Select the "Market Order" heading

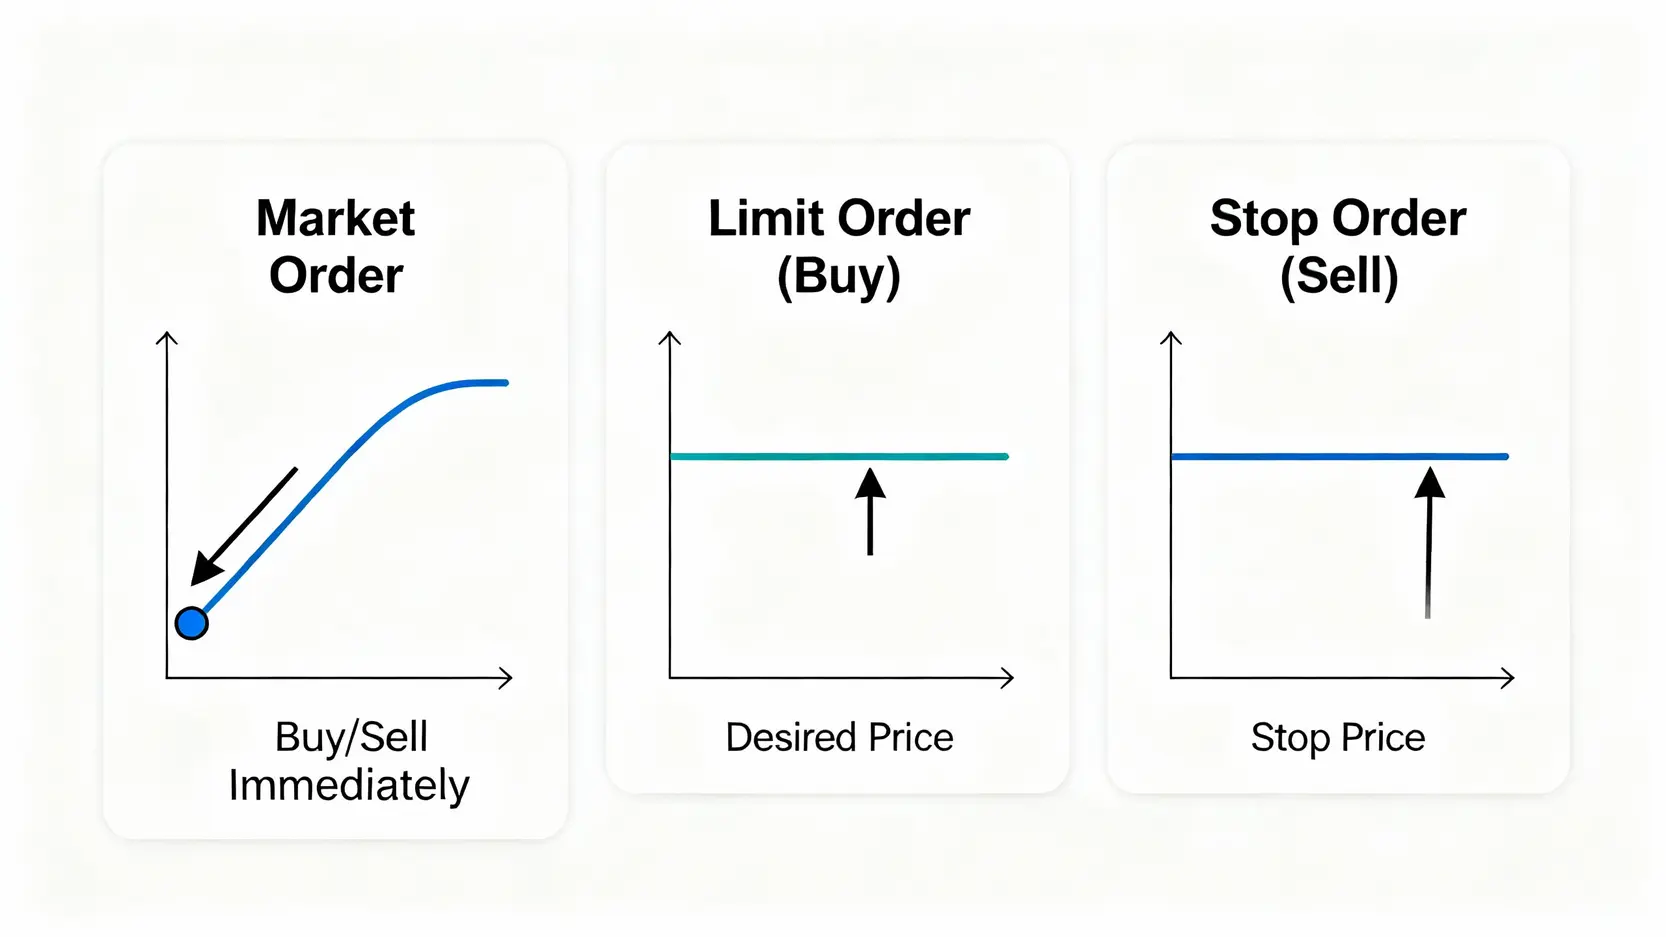tap(336, 246)
